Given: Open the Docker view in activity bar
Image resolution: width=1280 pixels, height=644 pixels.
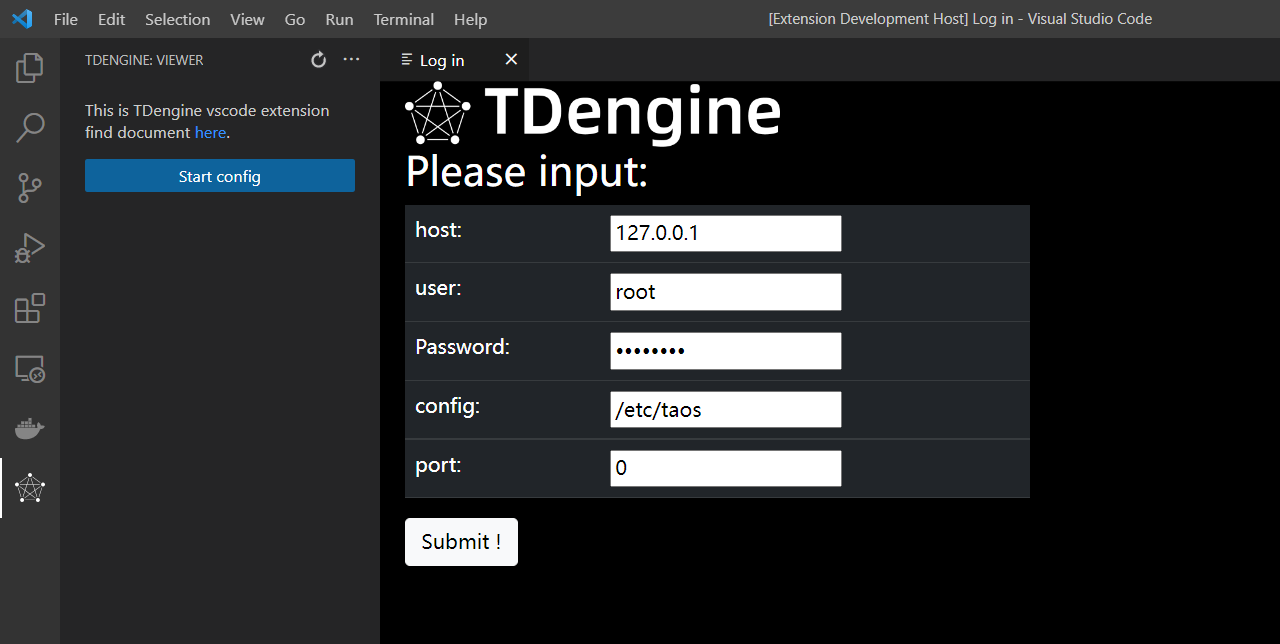Looking at the screenshot, I should 30,429.
